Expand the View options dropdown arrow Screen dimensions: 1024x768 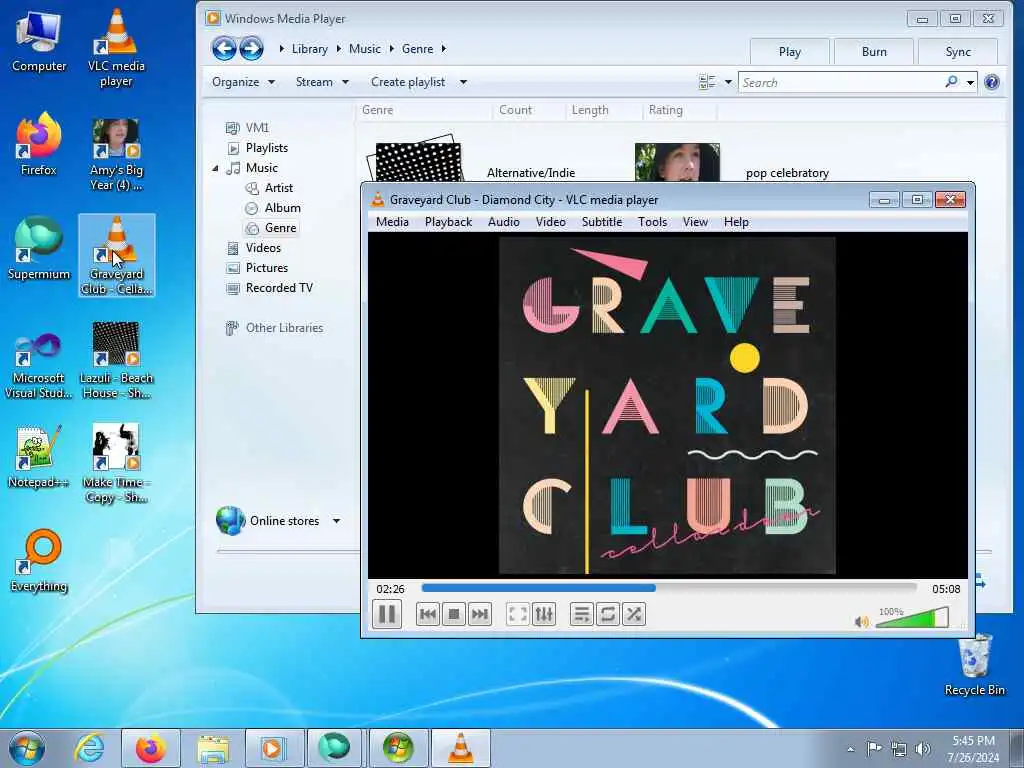[728, 82]
